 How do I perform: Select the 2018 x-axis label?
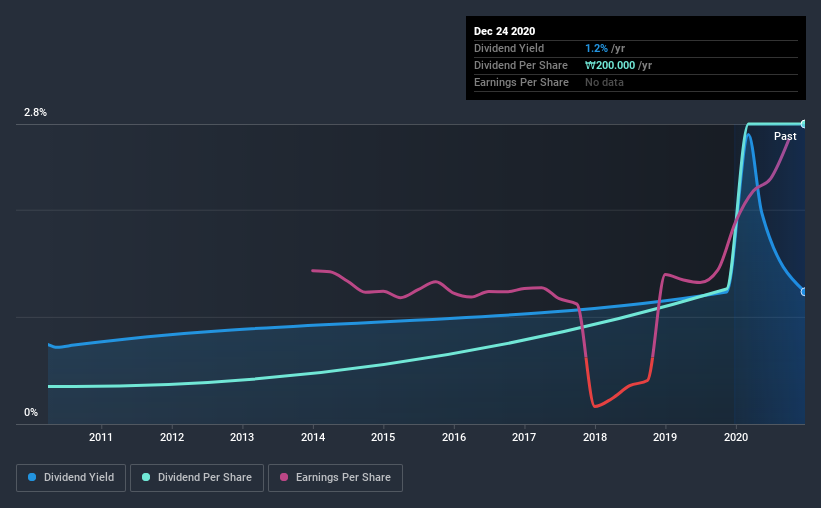pos(595,437)
